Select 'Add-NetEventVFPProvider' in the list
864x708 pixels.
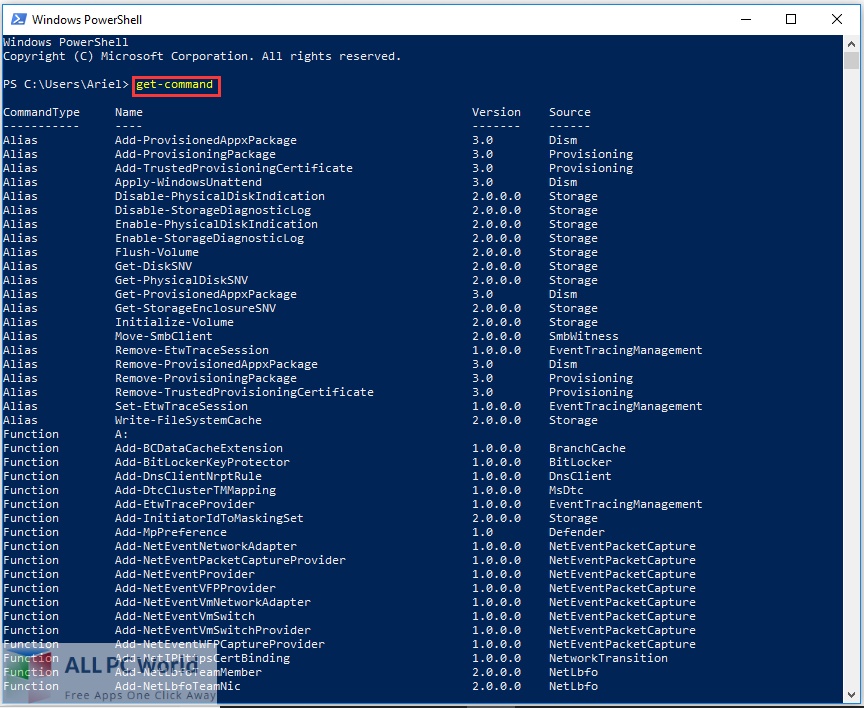tap(195, 588)
